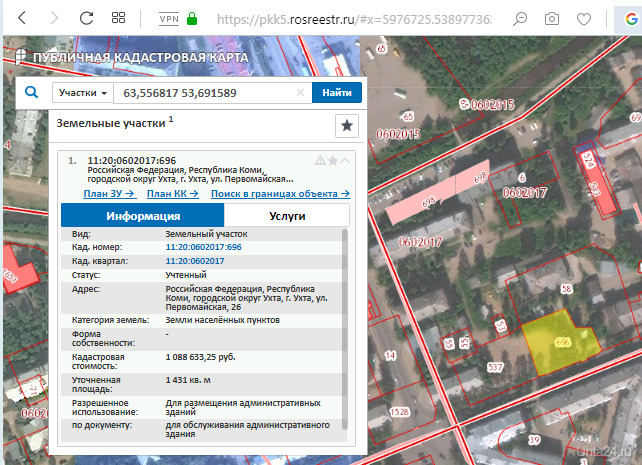The height and width of the screenshot is (465, 642).
Task: Click parcel label 14 on map
Action: tap(390, 355)
